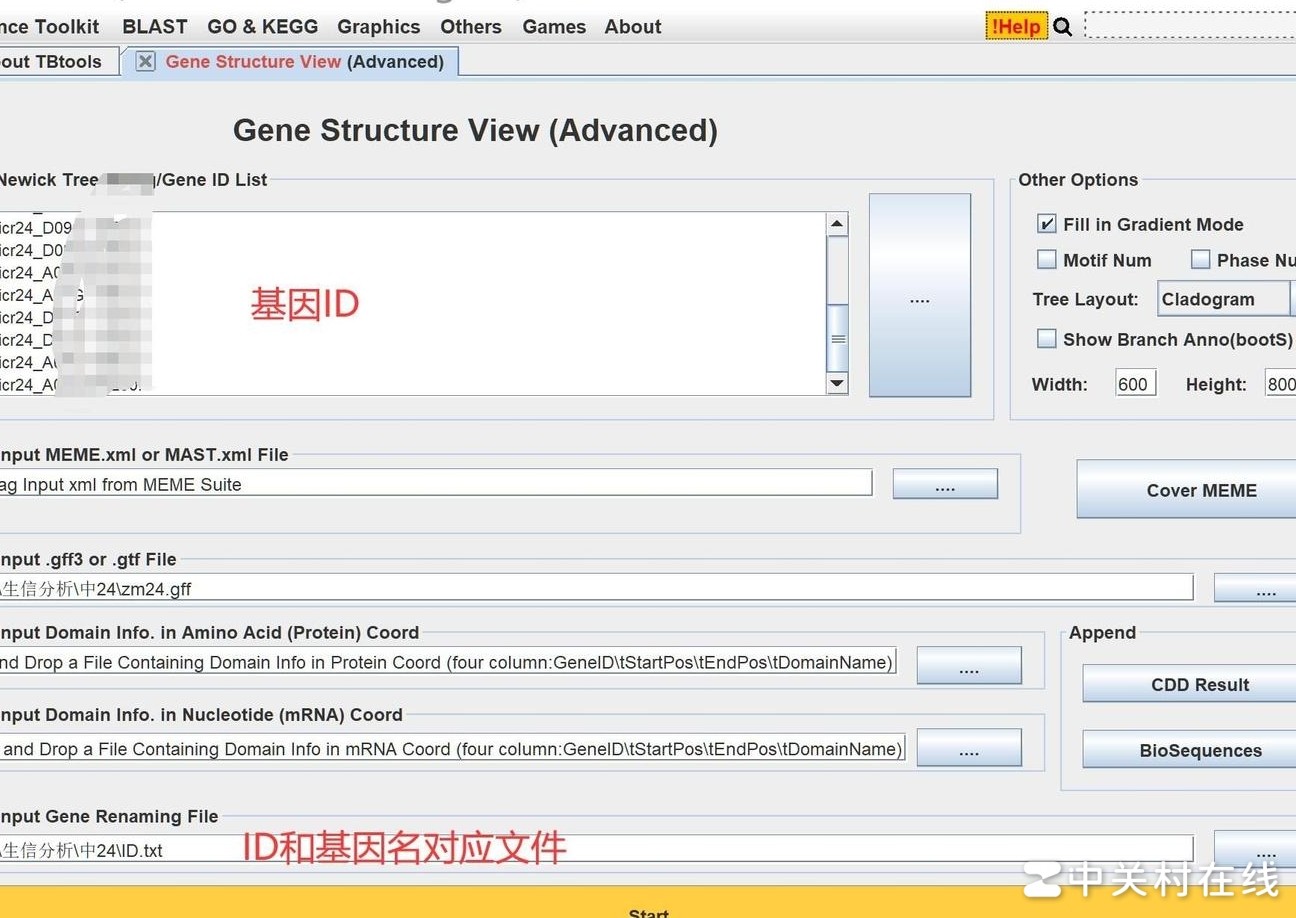Click the Cover MEME button
This screenshot has width=1296, height=918.
[1201, 490]
